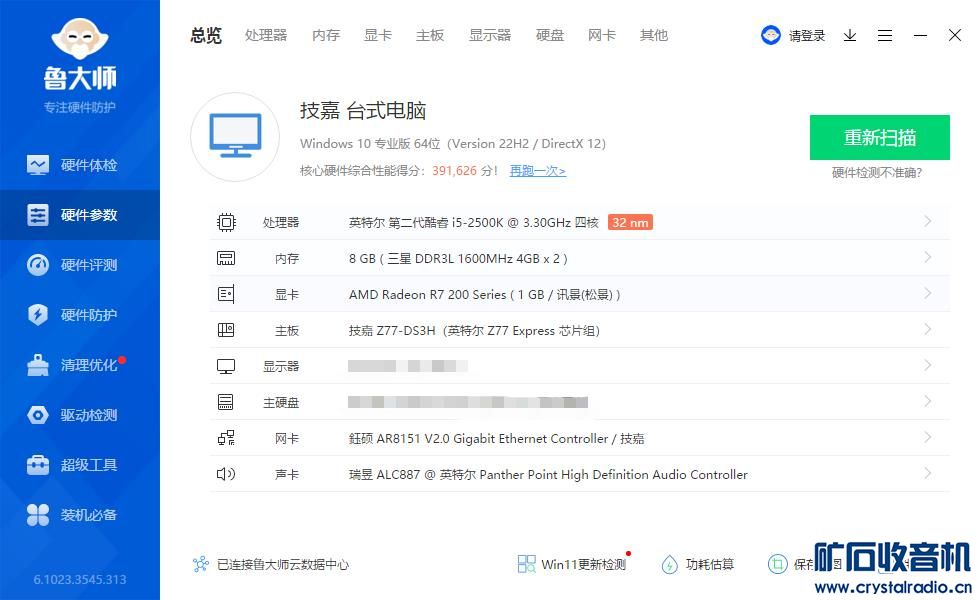The width and height of the screenshot is (980, 600).
Task: Expand the 主板 row chevron
Action: click(x=928, y=329)
